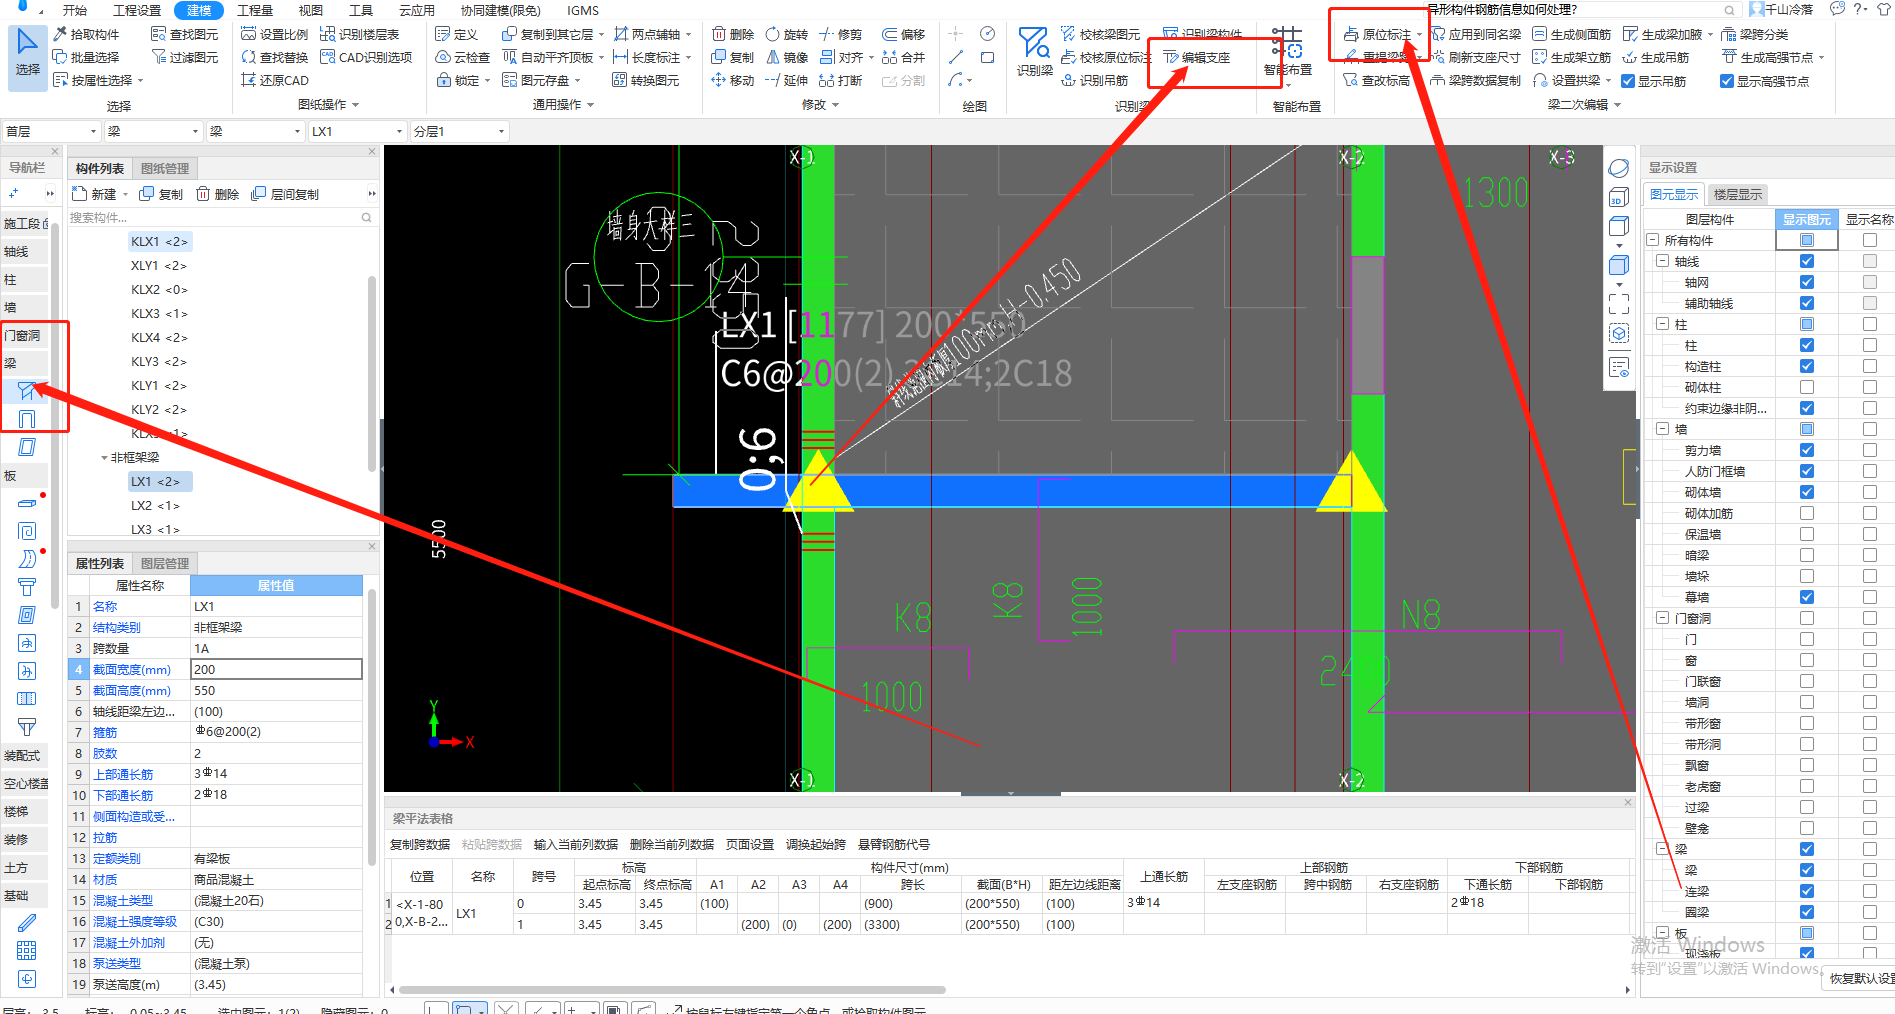Switch to the 图纸管理 tab

(x=164, y=168)
